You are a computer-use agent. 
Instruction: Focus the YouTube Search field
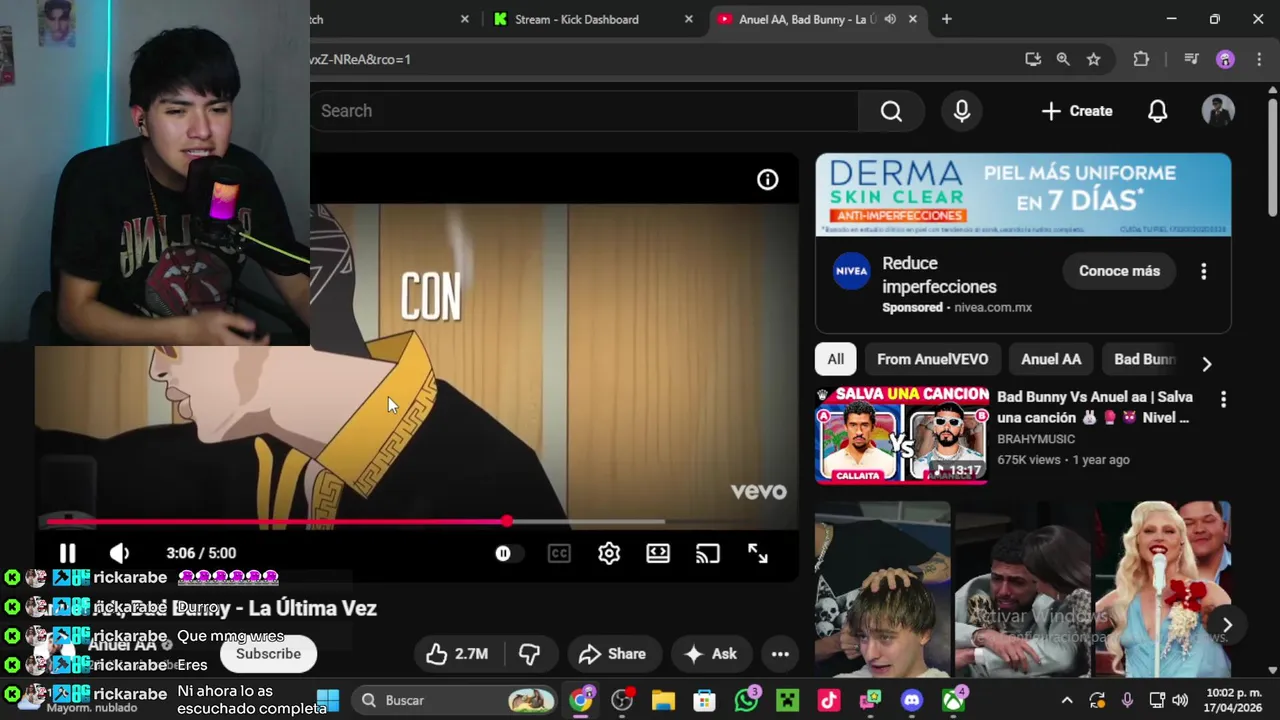coord(584,111)
